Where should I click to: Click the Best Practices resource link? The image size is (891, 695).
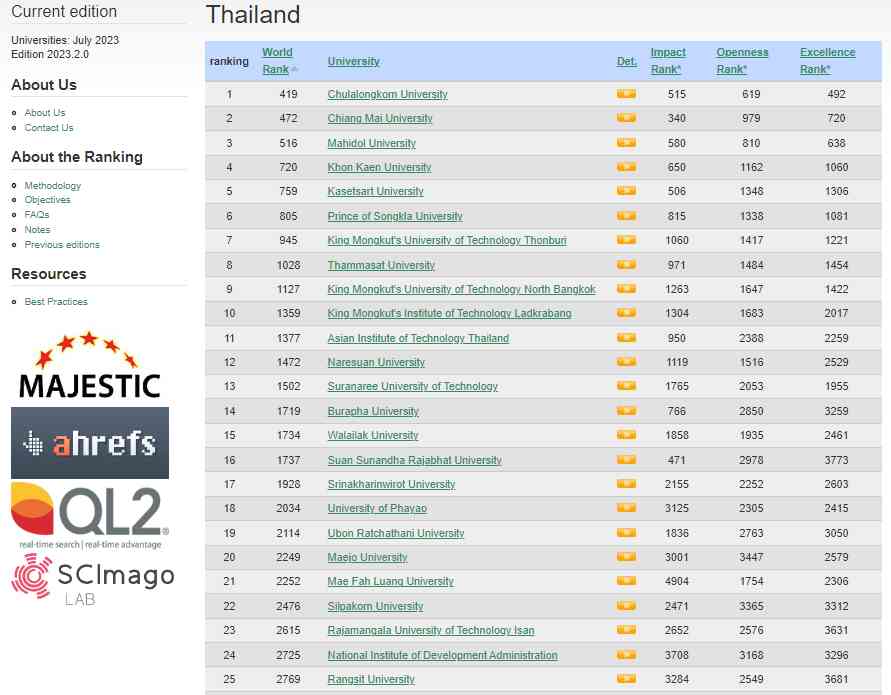pyautogui.click(x=56, y=302)
